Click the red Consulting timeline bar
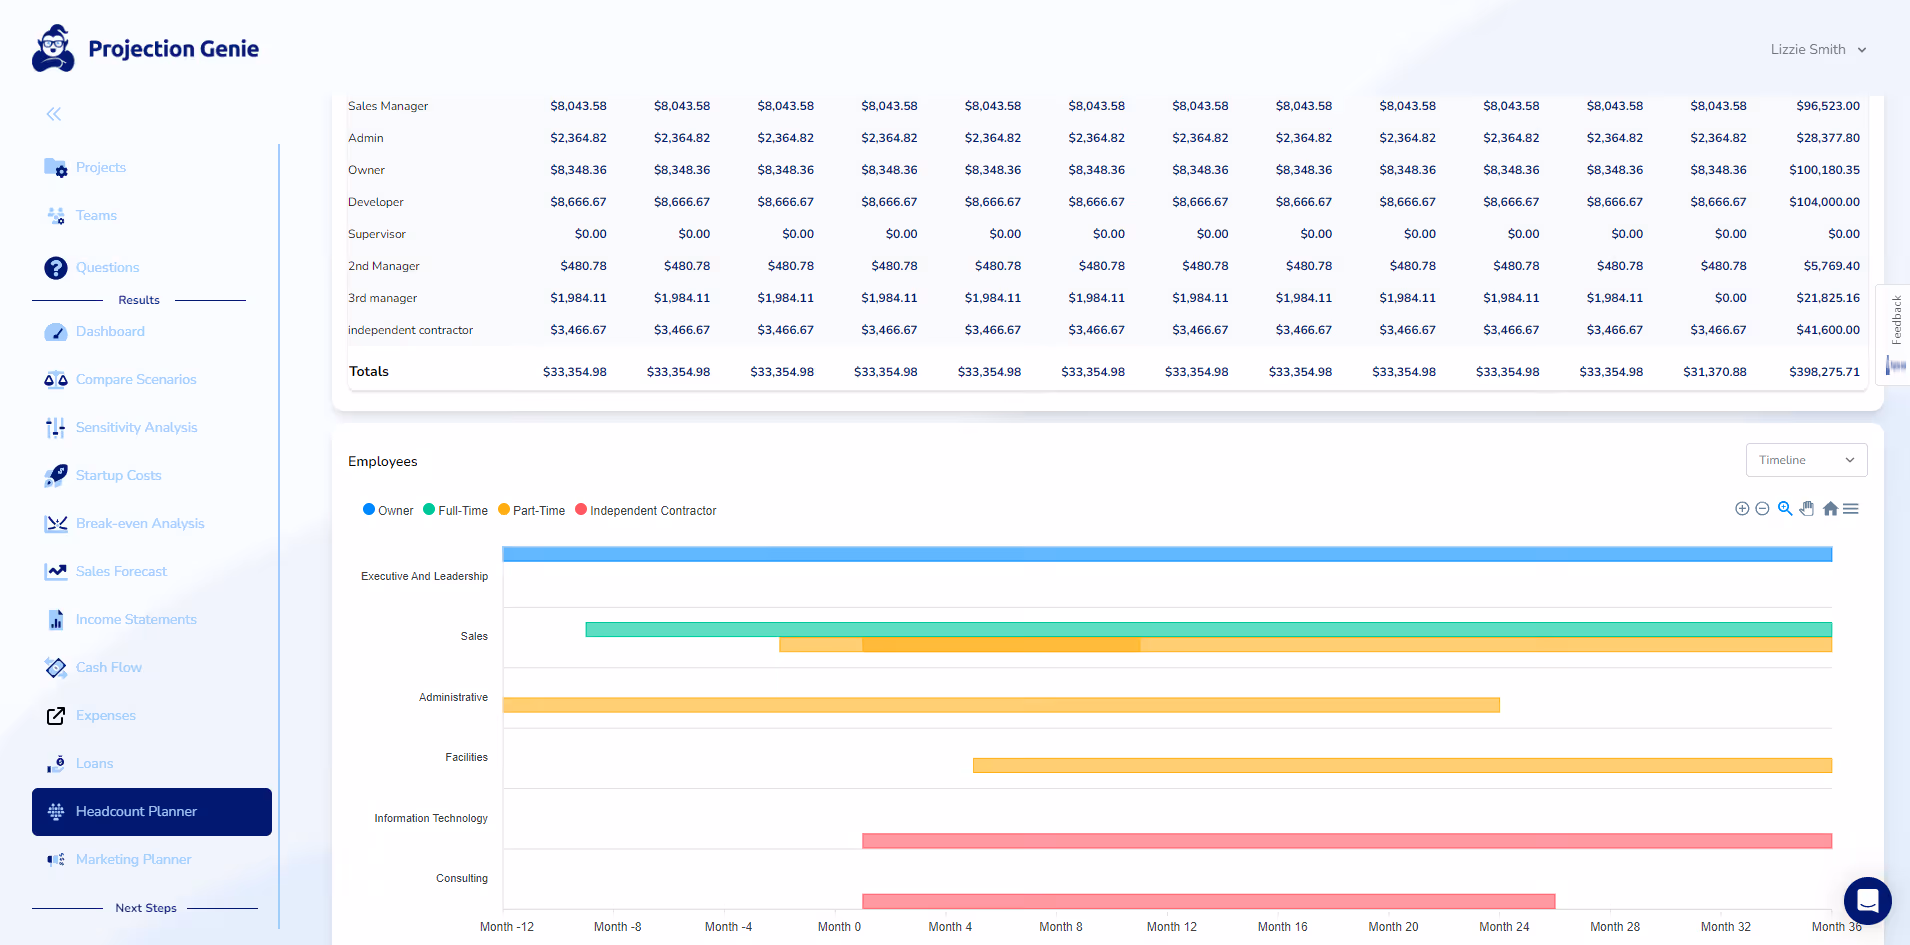 tap(1208, 901)
